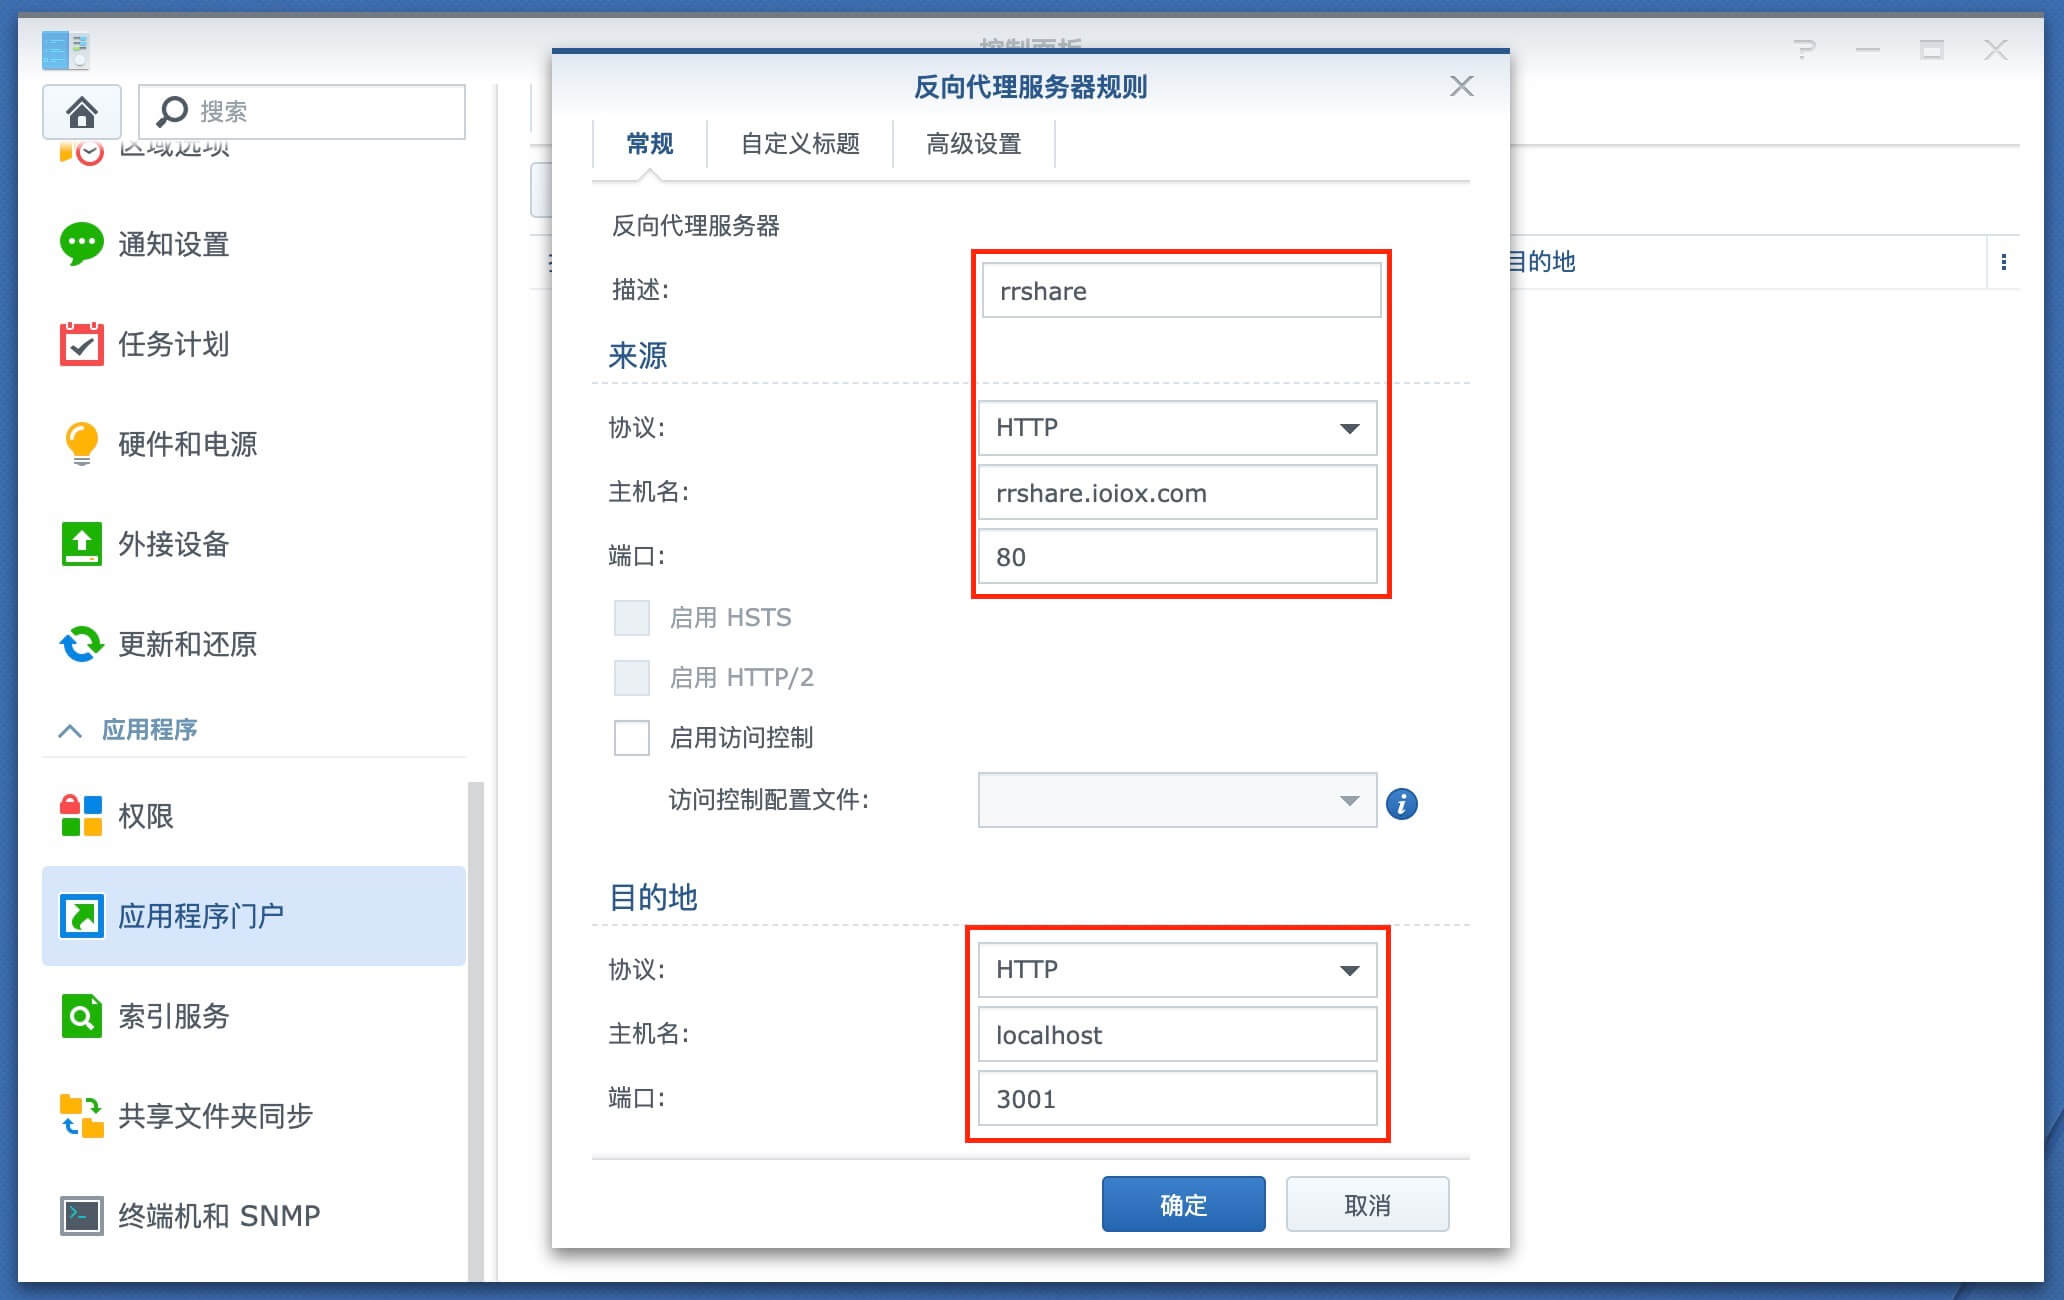Toggle the 启用 HTTP/2 checkbox
The image size is (2064, 1300).
[631, 678]
